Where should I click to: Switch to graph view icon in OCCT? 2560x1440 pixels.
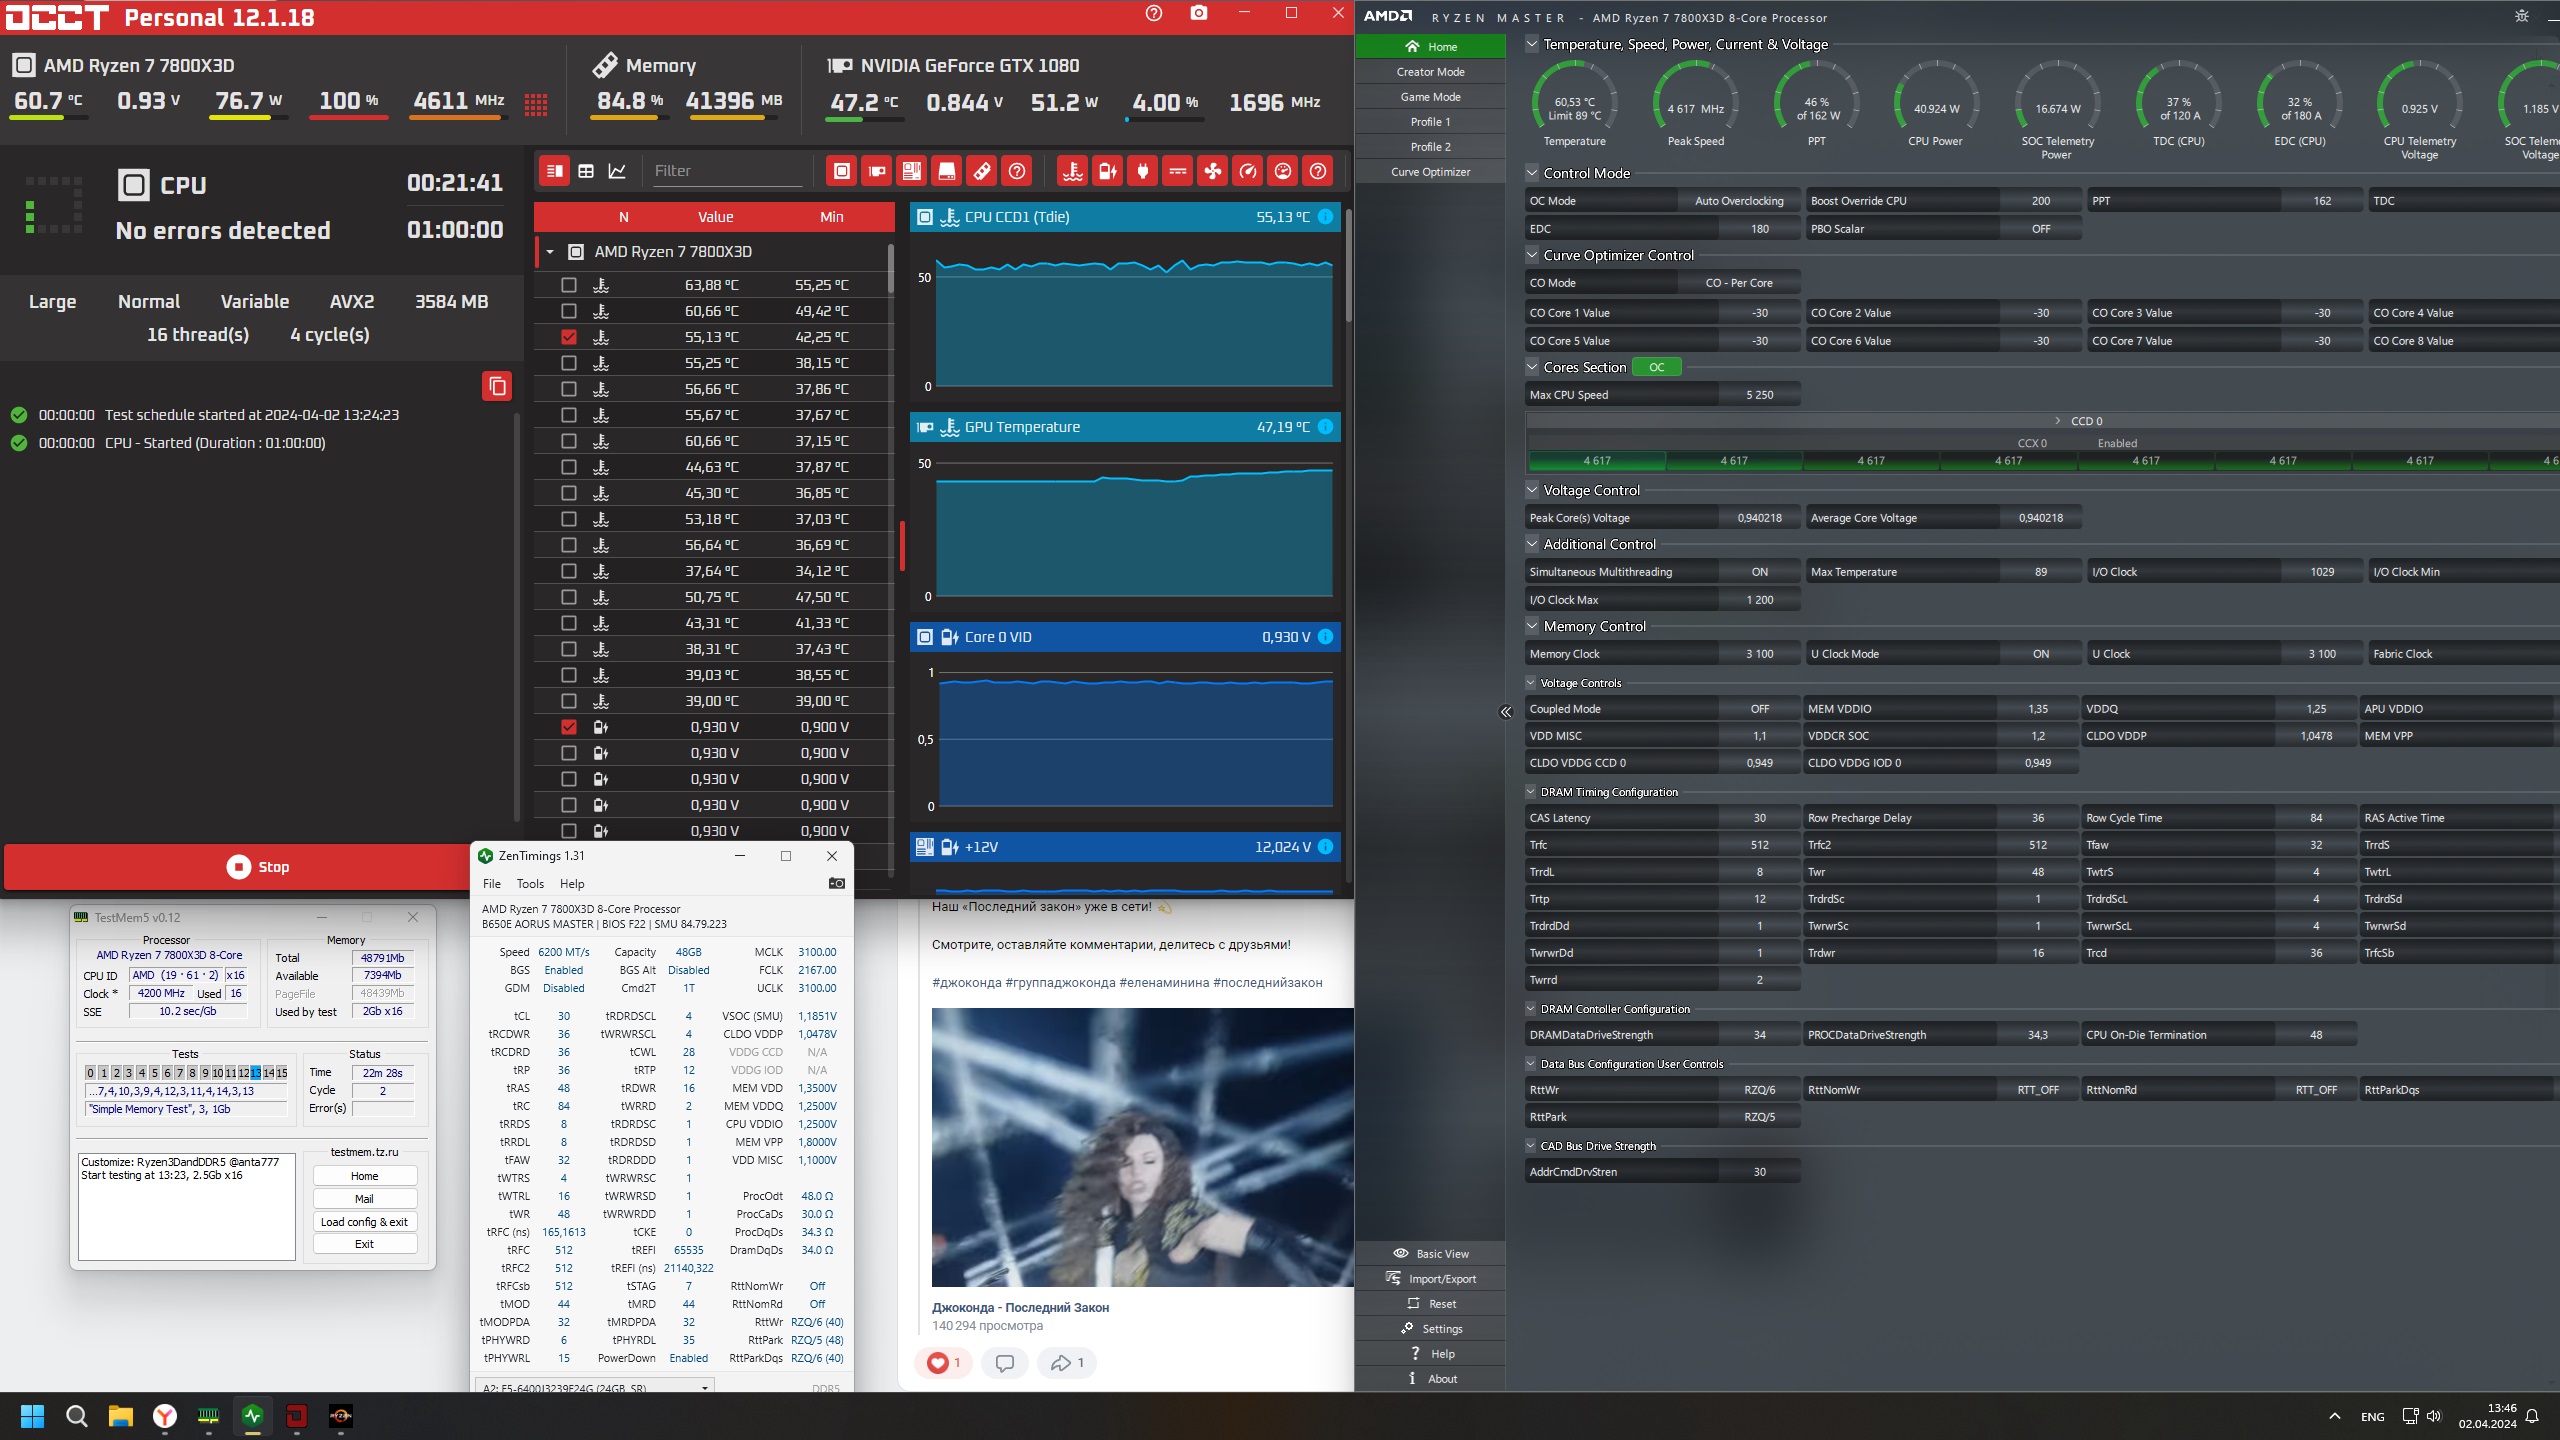click(617, 171)
